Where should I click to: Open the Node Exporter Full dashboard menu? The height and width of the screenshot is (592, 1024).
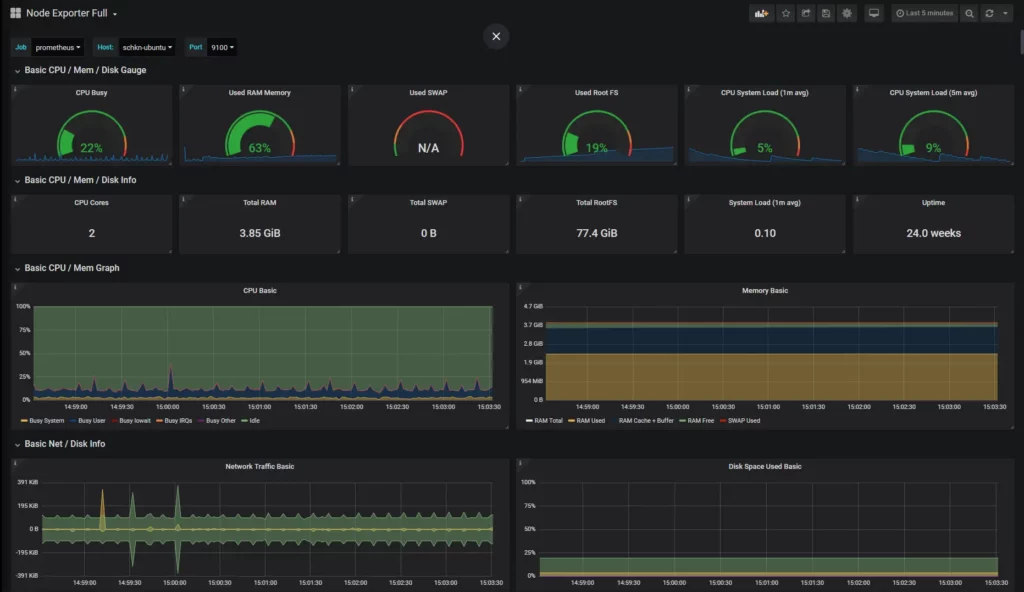tap(68, 13)
